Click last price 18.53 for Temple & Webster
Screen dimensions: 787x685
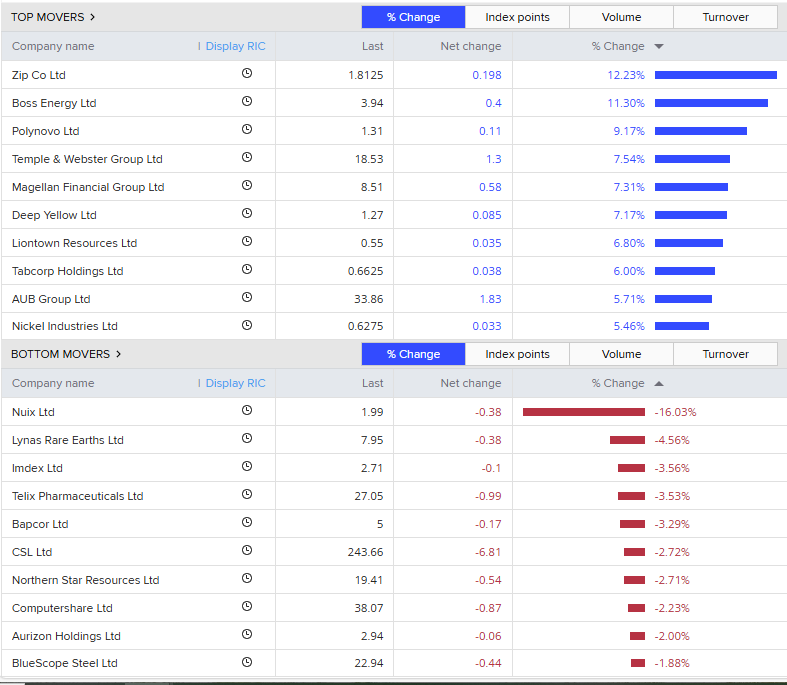369,159
